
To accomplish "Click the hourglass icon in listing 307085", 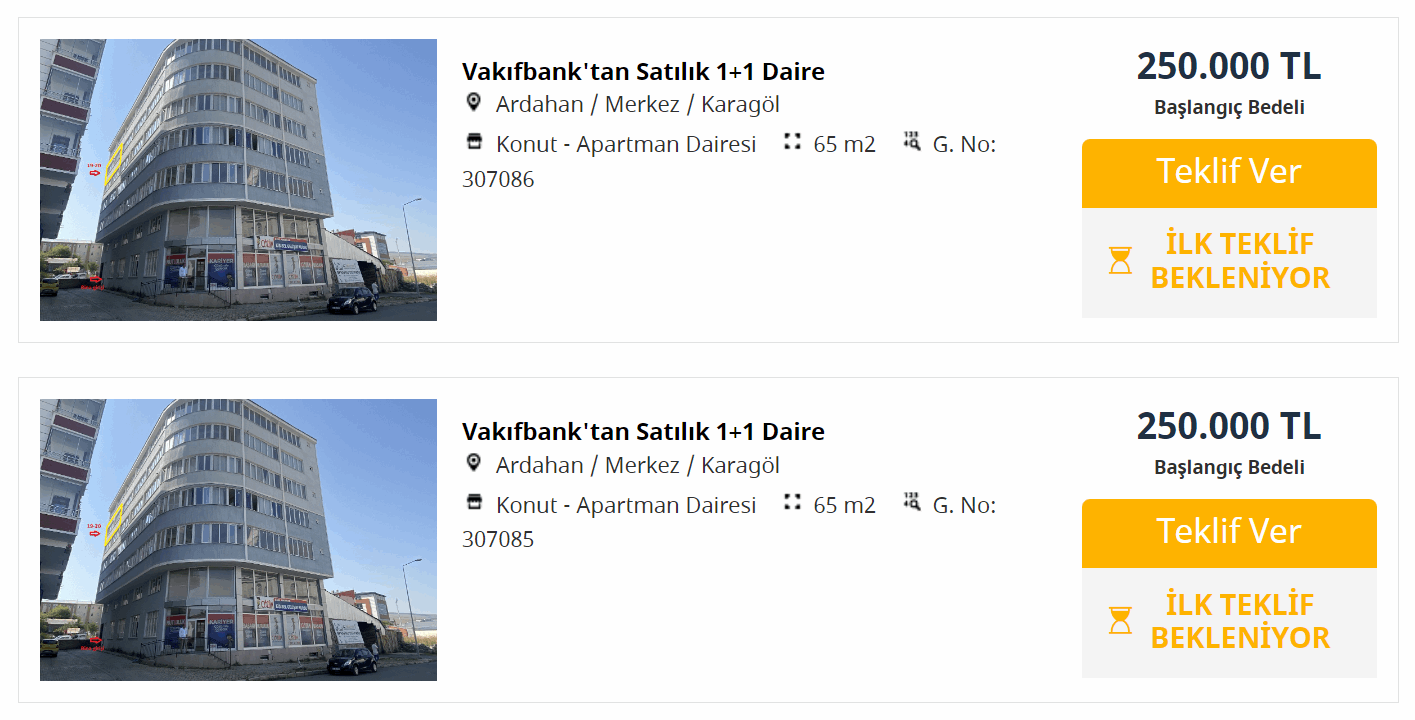I will coord(1120,621).
